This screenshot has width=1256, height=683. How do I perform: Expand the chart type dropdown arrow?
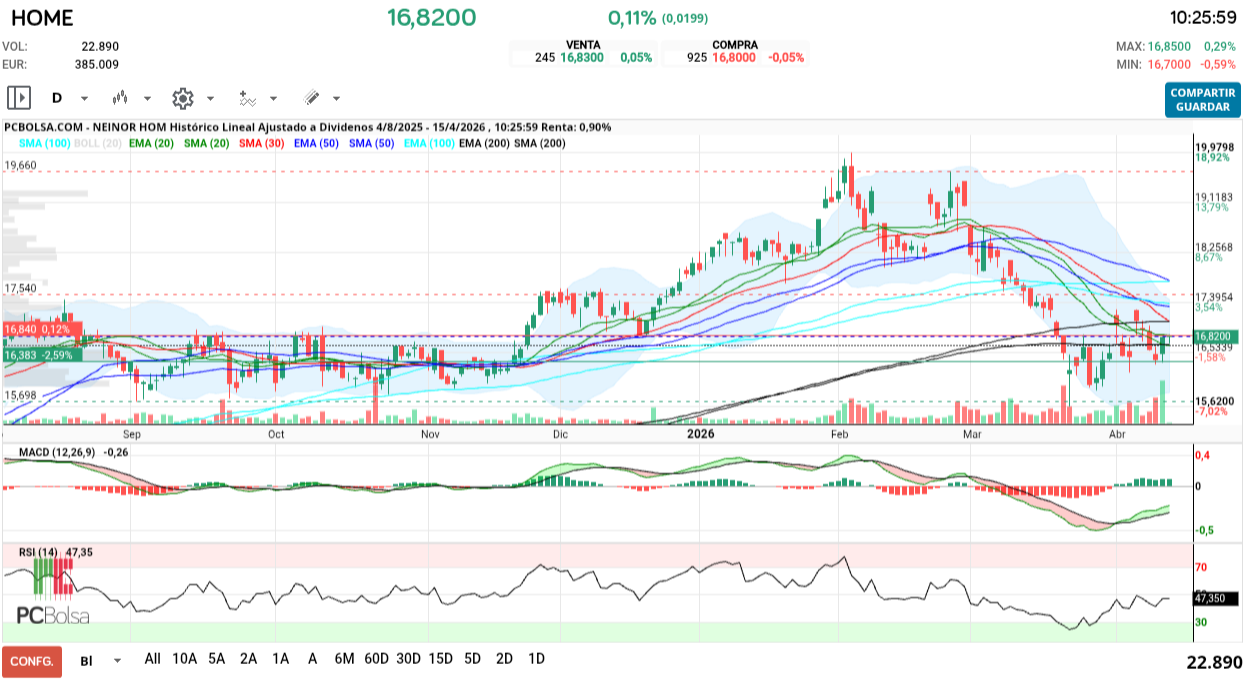tap(148, 98)
